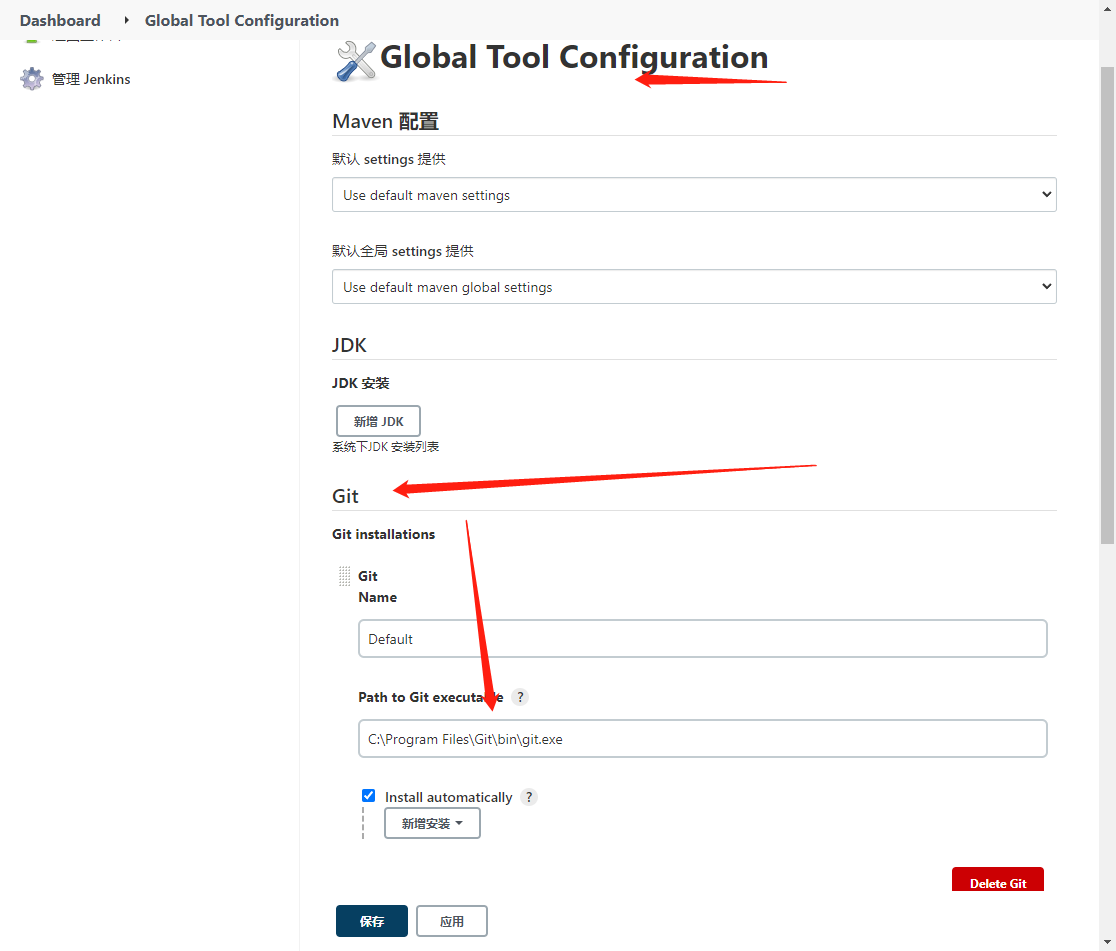This screenshot has height=951, width=1116.
Task: Open 管理 Jenkins from the sidebar
Action: coord(88,78)
